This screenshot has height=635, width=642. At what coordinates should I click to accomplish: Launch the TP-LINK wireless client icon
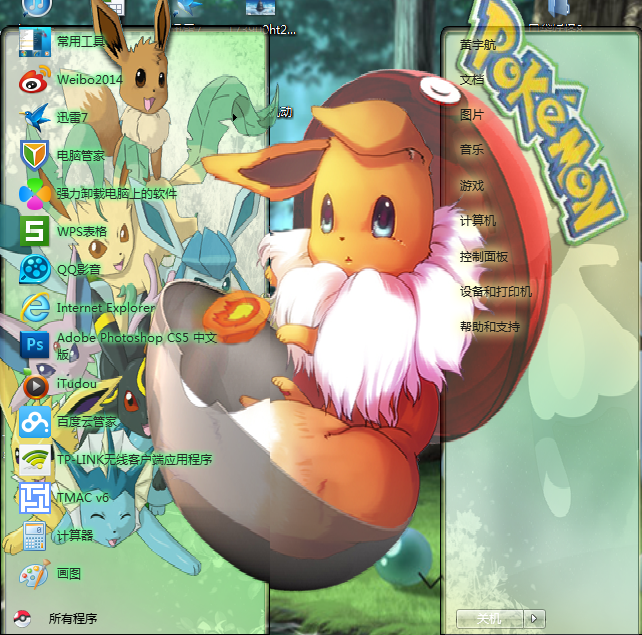tap(36, 460)
